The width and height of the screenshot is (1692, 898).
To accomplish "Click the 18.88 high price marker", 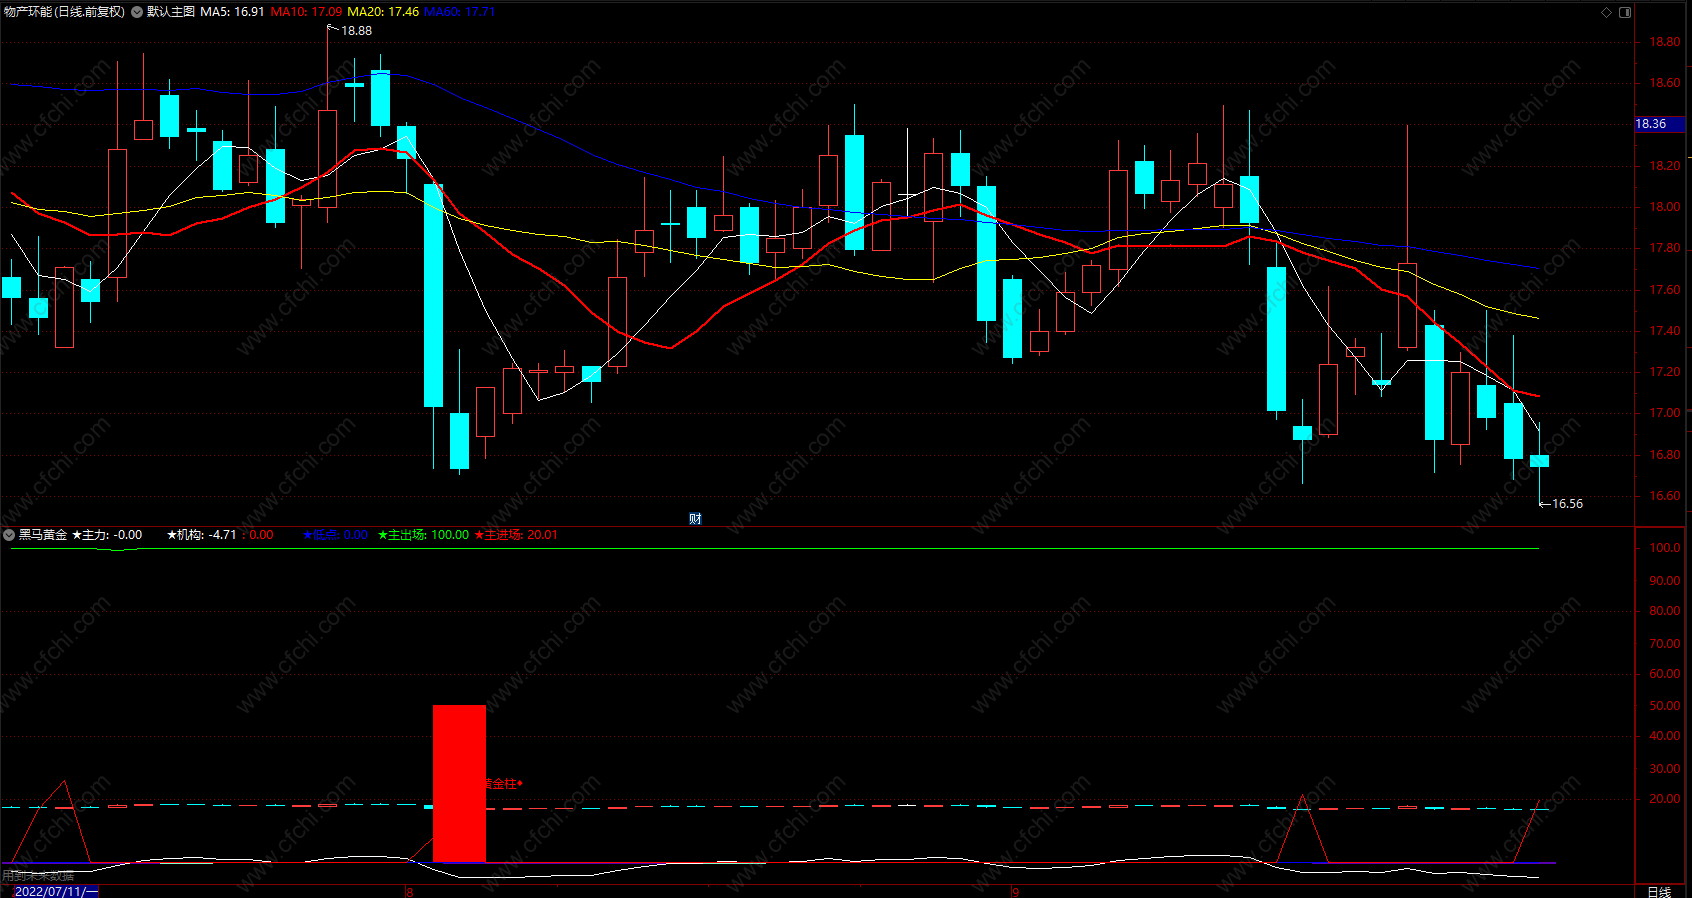I will [x=356, y=31].
